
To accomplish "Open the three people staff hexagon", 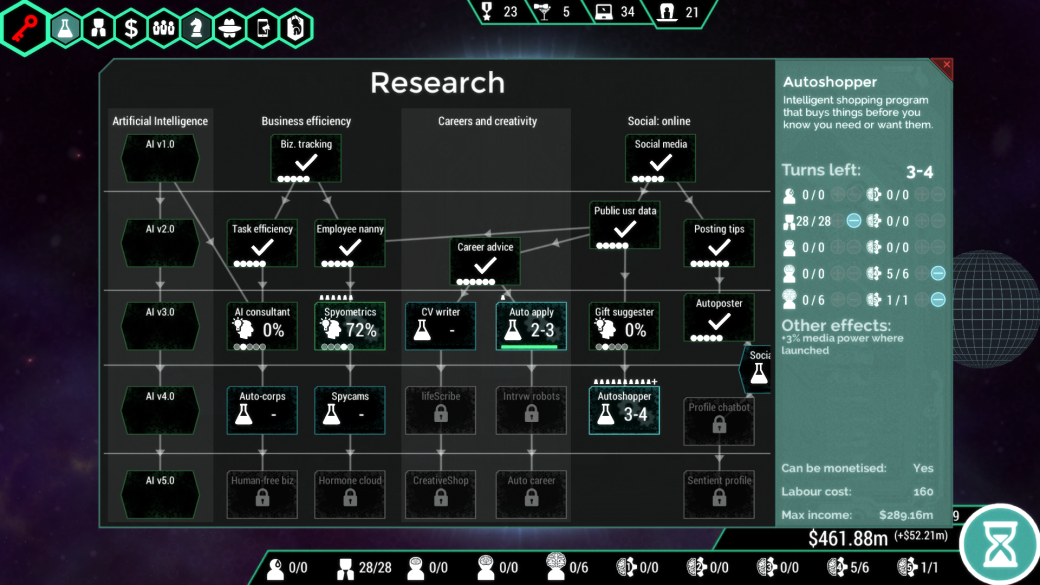I will pyautogui.click(x=164, y=28).
